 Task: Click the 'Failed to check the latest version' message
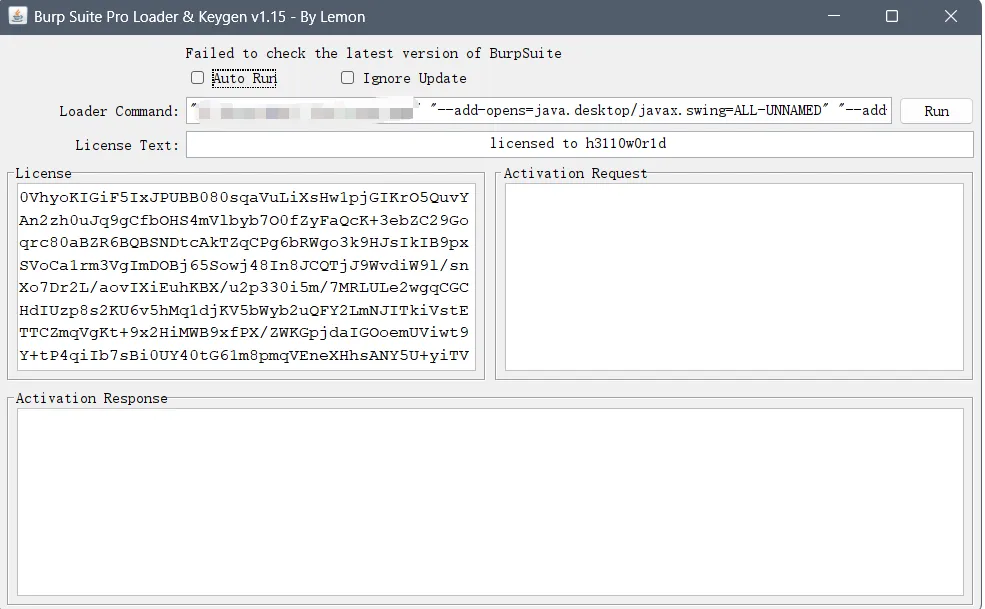(373, 53)
